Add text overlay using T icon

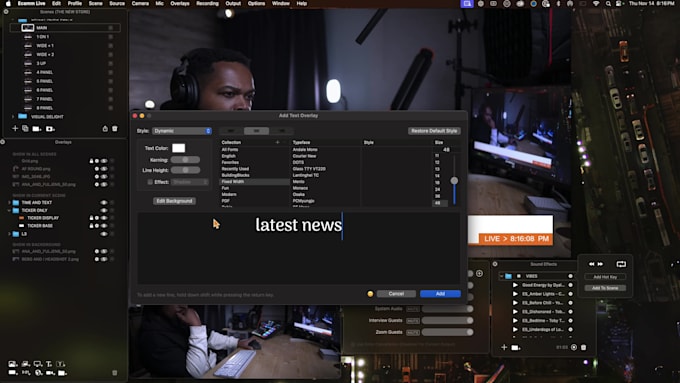[x=49, y=364]
